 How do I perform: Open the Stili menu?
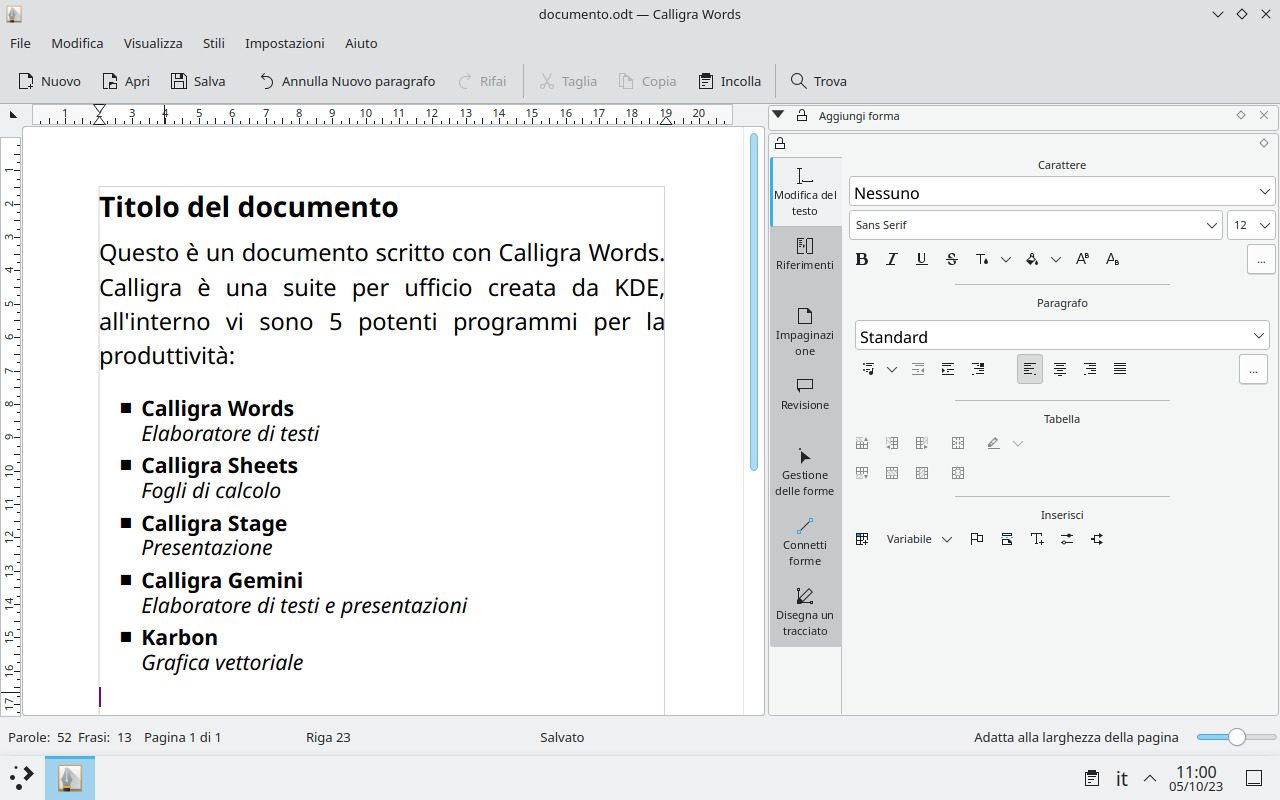pos(214,43)
